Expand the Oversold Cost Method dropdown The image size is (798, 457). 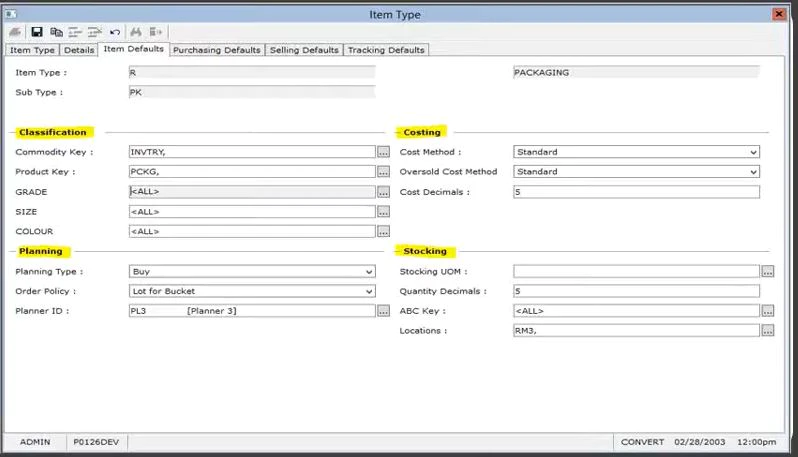(x=753, y=172)
